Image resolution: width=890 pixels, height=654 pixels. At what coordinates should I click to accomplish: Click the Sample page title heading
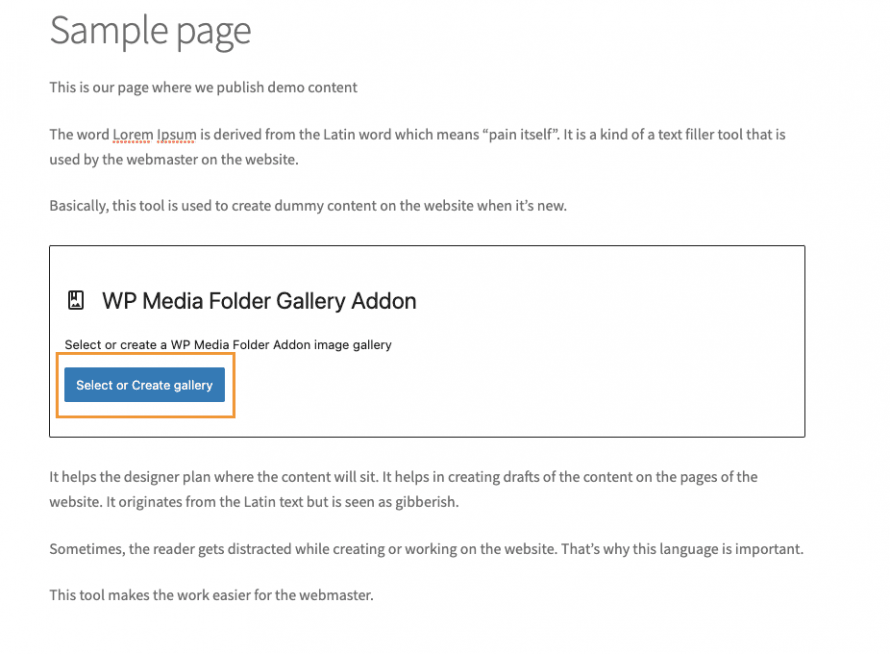click(x=150, y=31)
